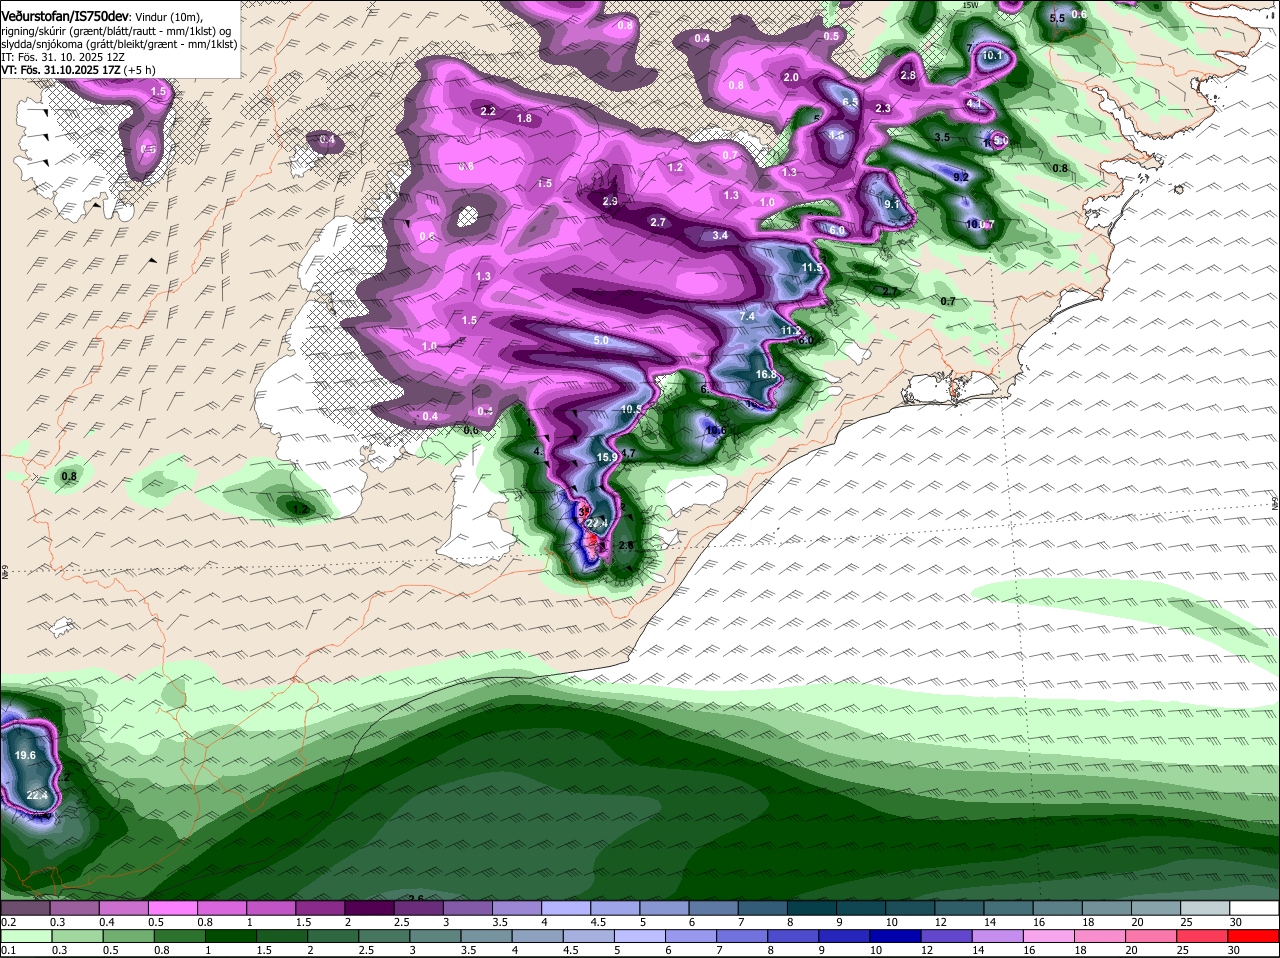Click the 10.5 precipitation value
This screenshot has width=1280, height=958.
click(632, 409)
